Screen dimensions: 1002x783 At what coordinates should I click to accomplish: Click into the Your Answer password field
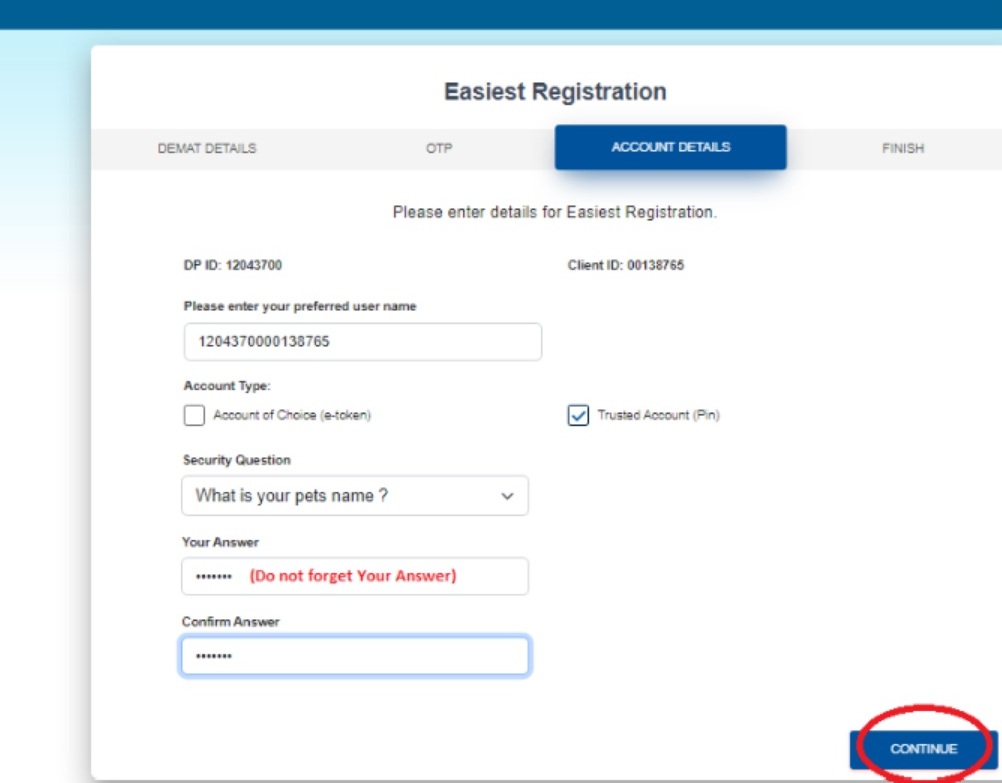(x=355, y=577)
